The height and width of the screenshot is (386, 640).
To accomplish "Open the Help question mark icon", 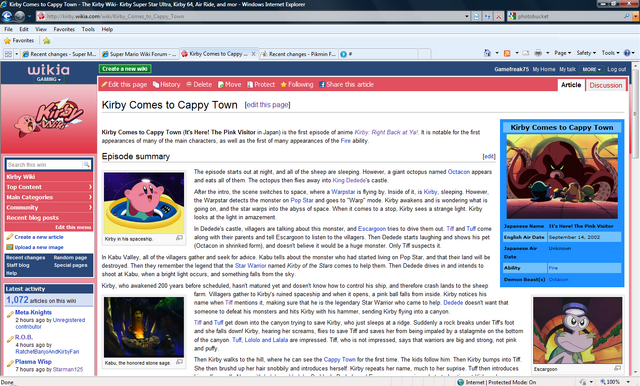I will tap(627, 53).
